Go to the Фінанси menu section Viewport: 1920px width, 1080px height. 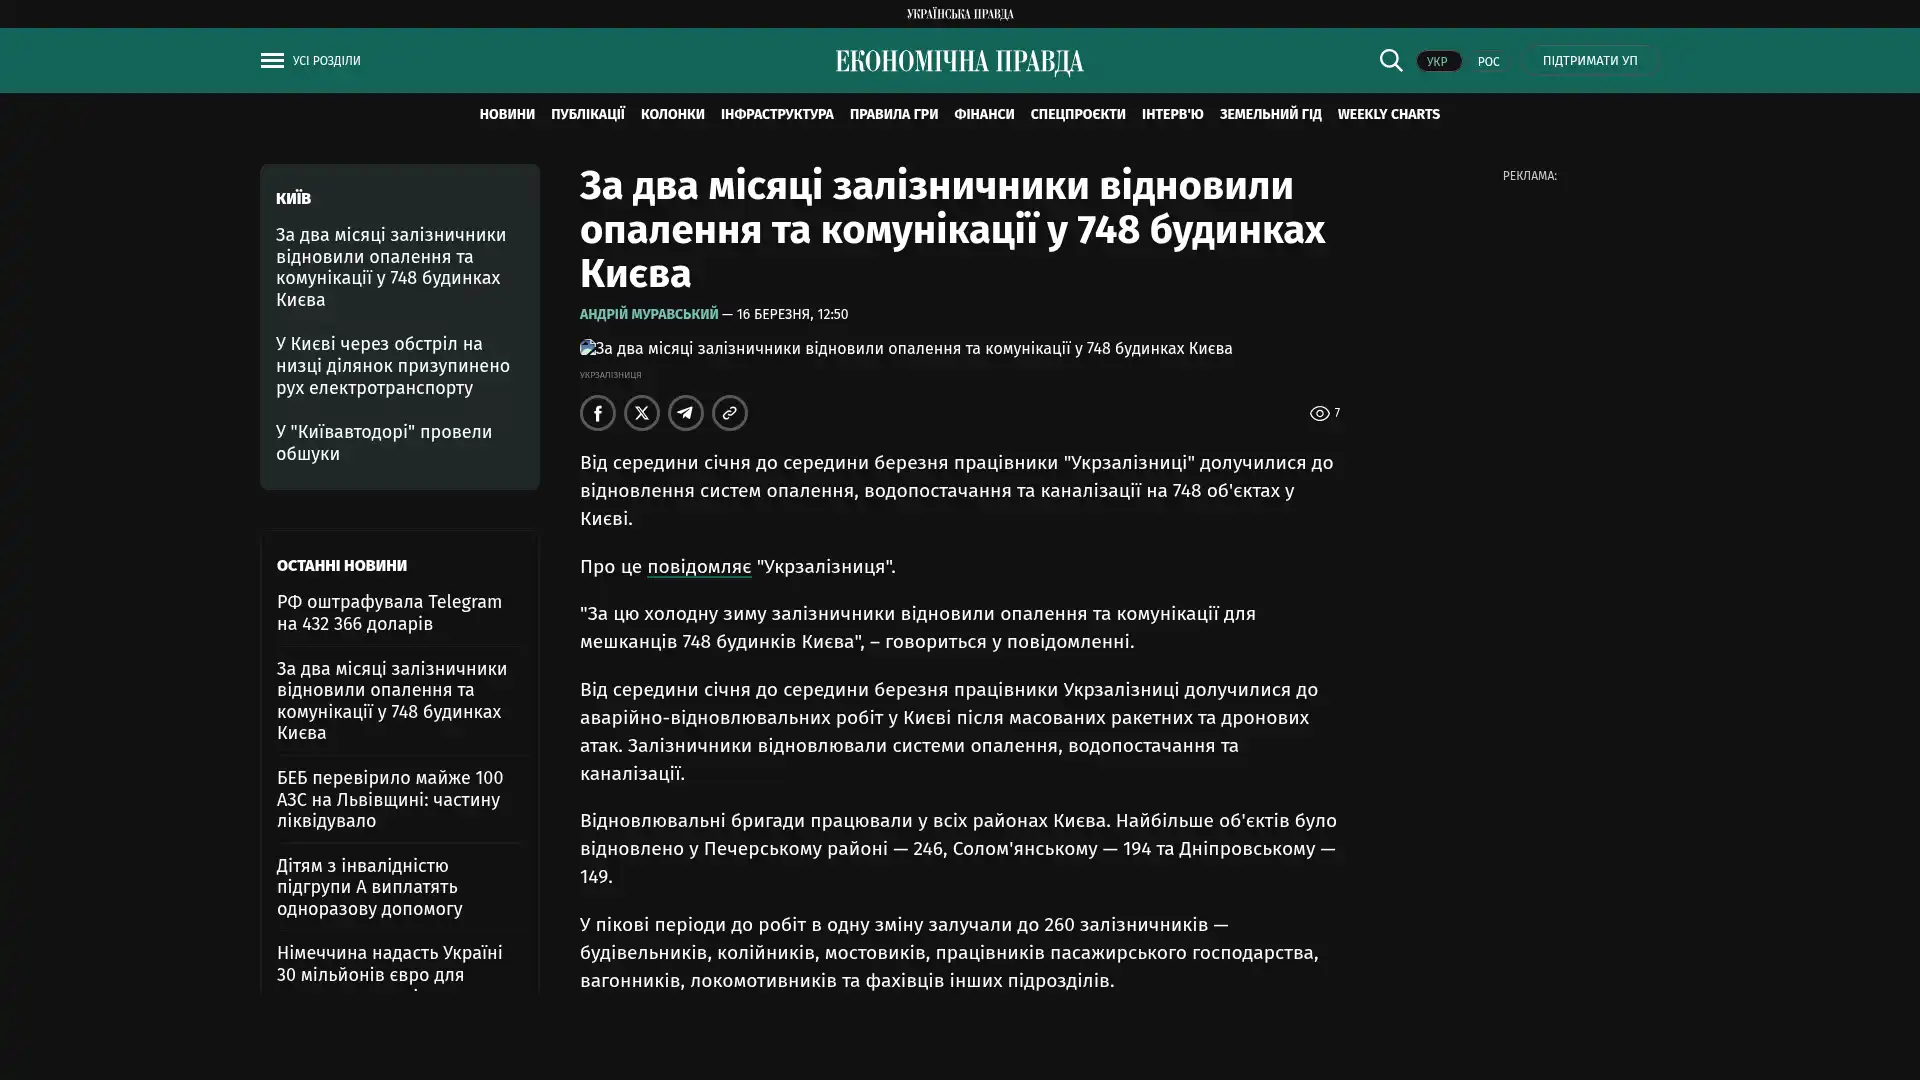tap(983, 115)
